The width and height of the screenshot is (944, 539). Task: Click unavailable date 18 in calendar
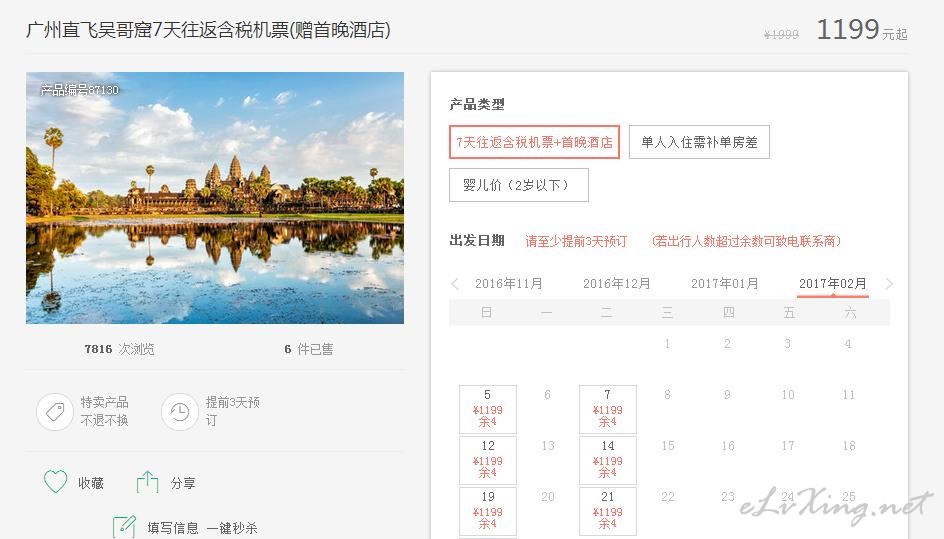click(x=849, y=446)
